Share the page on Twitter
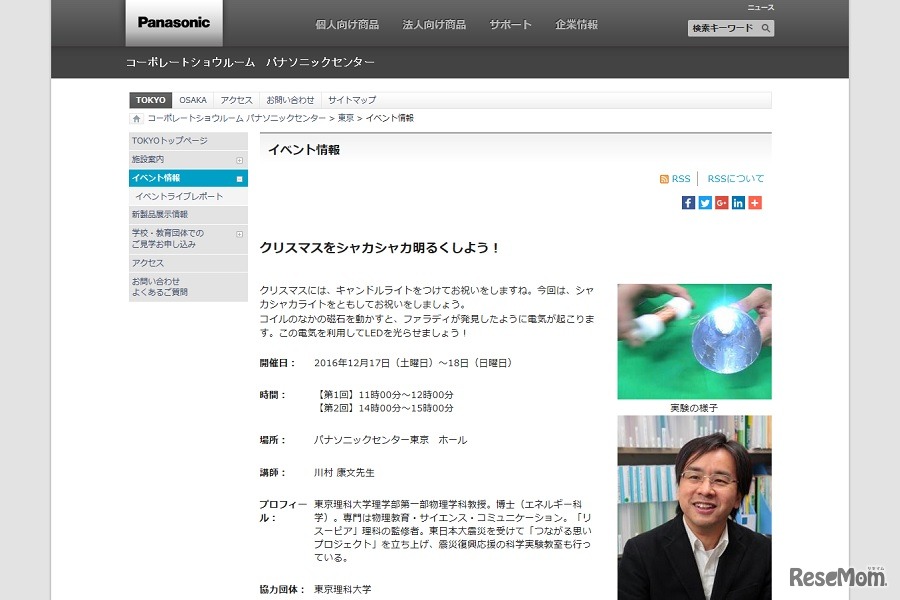The height and width of the screenshot is (600, 900). click(x=705, y=203)
